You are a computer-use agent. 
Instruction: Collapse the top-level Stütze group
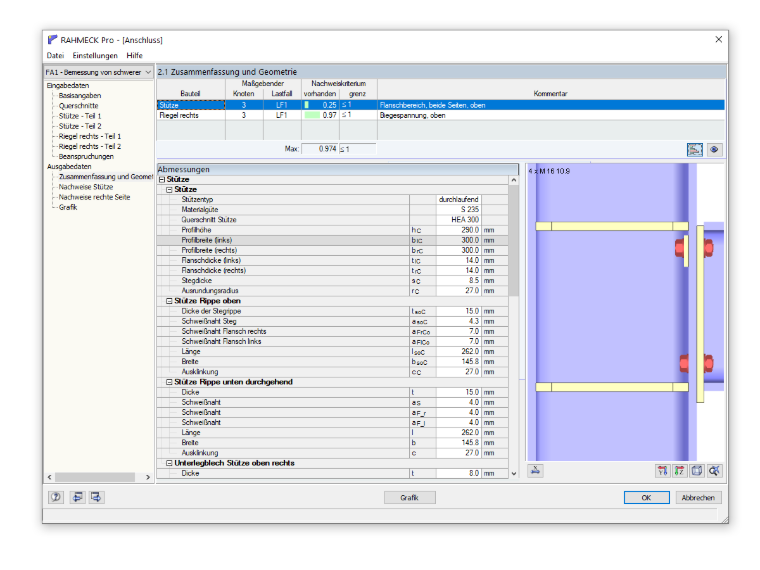[x=162, y=179]
